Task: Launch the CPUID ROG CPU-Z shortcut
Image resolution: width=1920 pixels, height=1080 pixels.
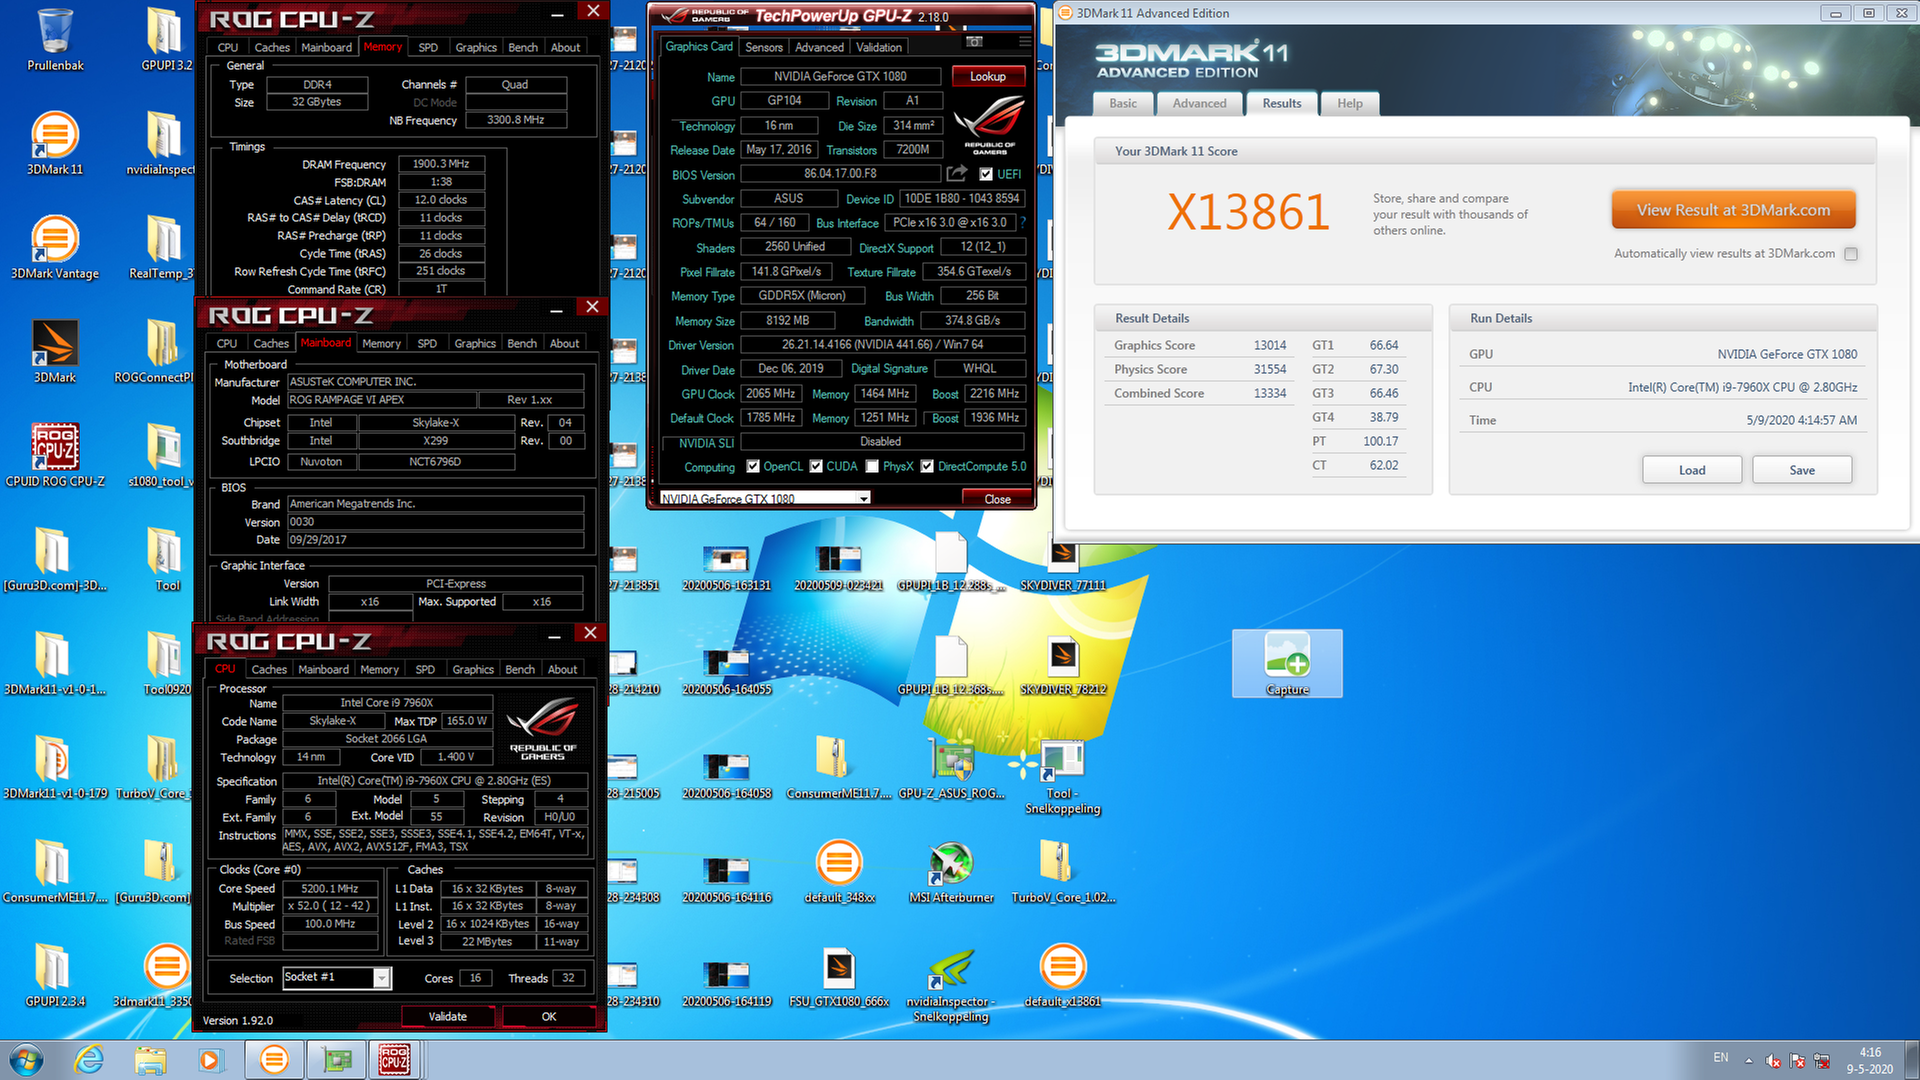Action: coord(55,456)
